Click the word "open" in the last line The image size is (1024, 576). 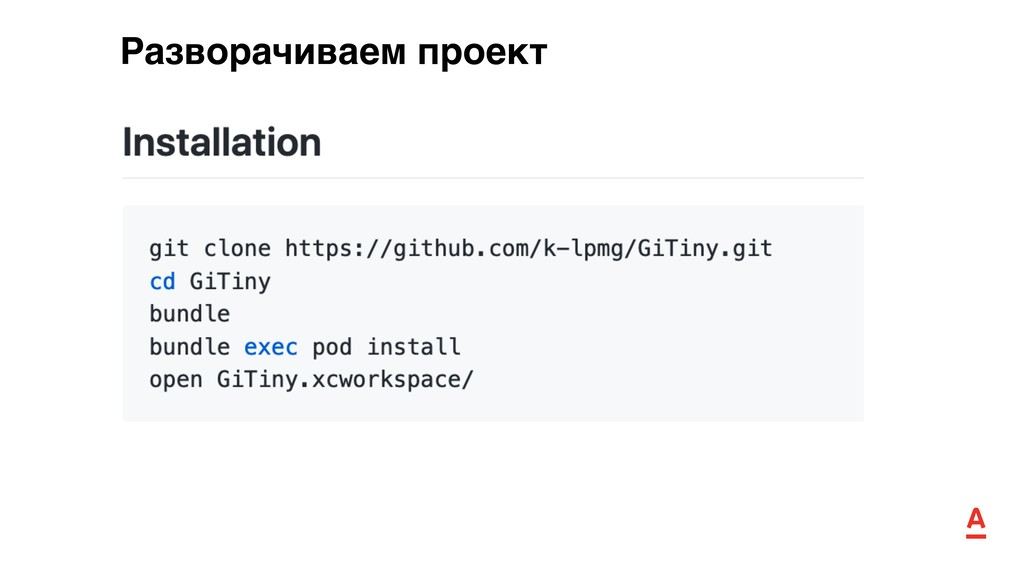[x=176, y=380]
